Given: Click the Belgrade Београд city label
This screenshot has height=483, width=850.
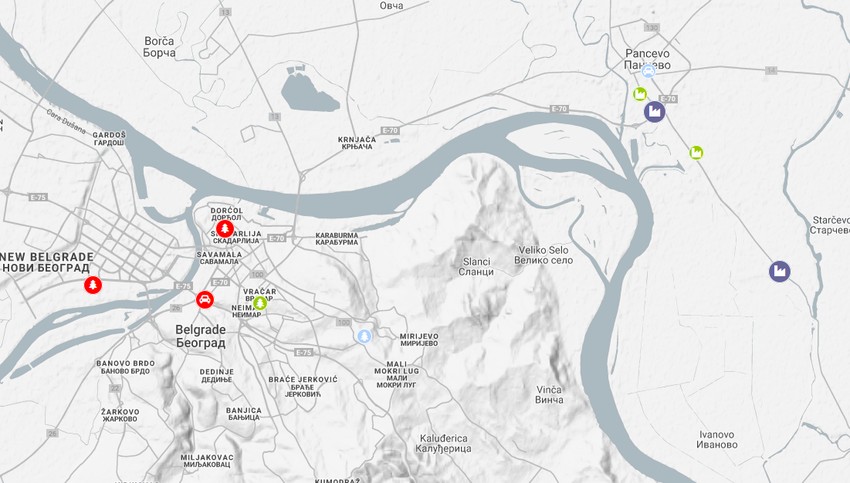Looking at the screenshot, I should pyautogui.click(x=201, y=336).
